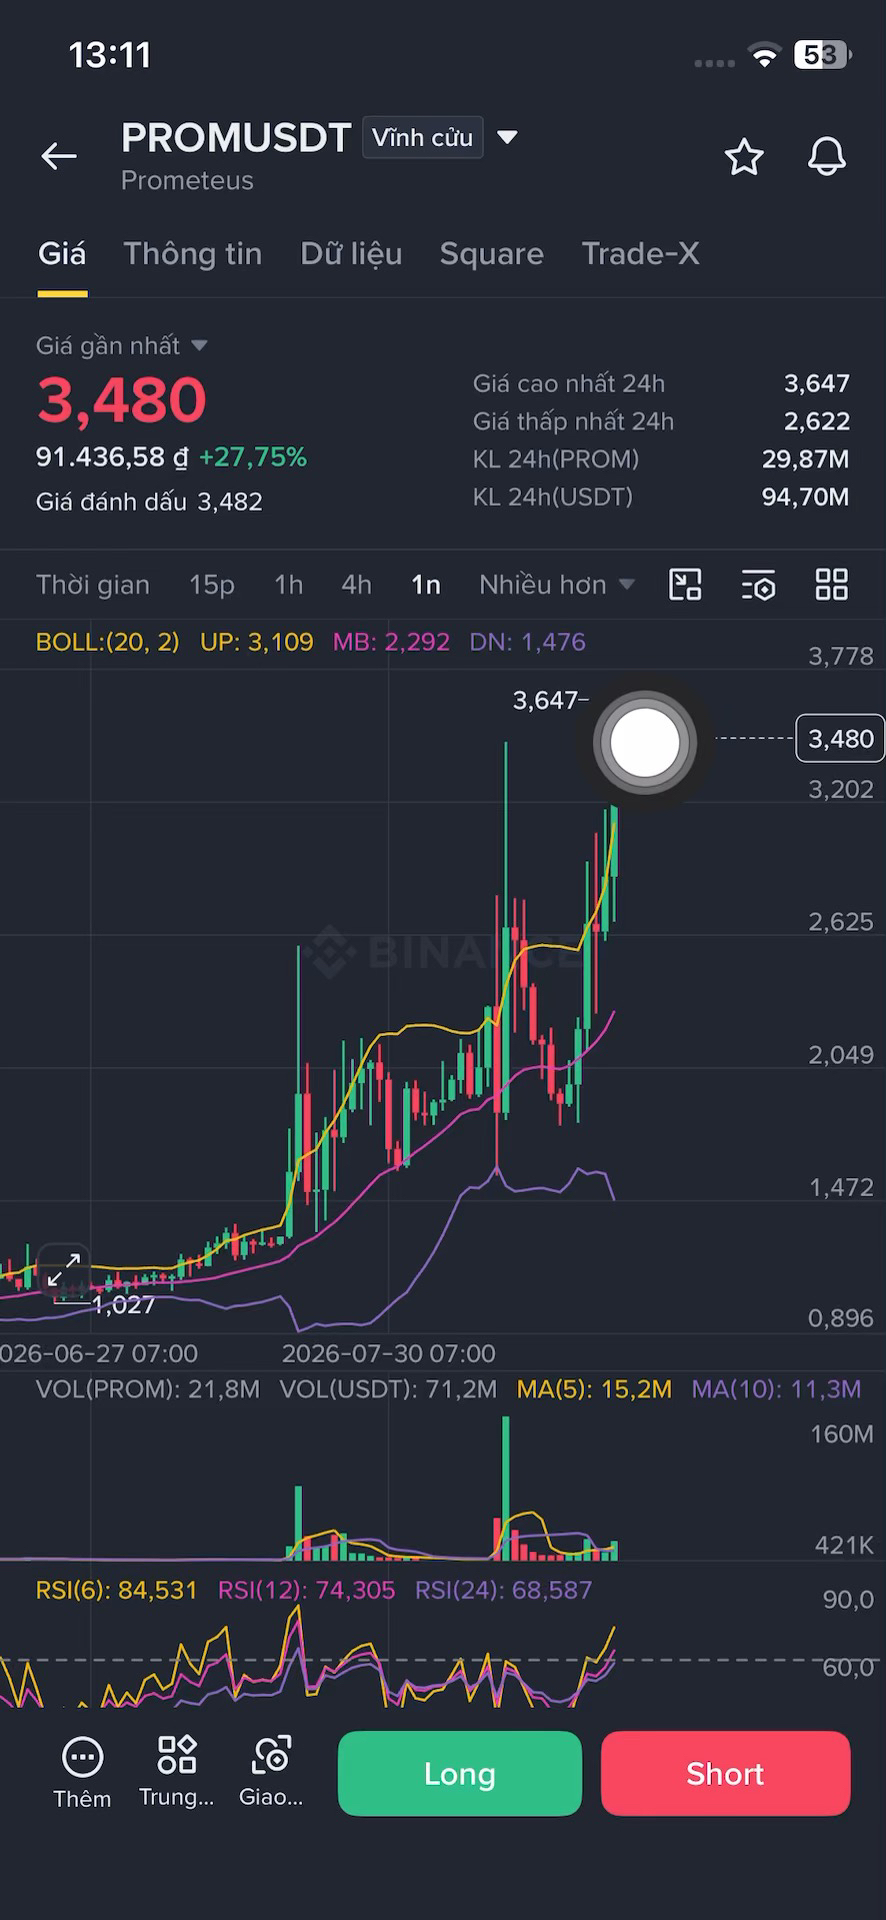Open the Thêm more options icon
Viewport: 886px width, 1920px height.
click(82, 1773)
